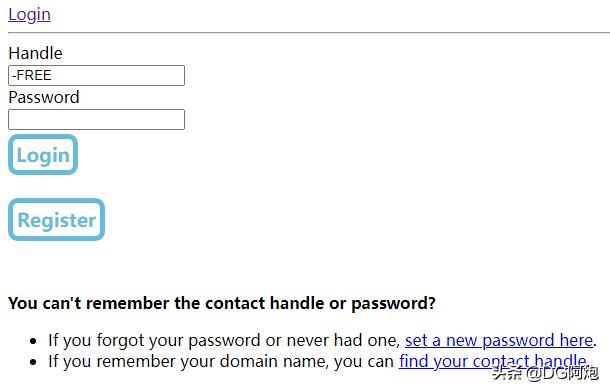Click the first bullet point marker
This screenshot has height=392, width=610.
33,341
